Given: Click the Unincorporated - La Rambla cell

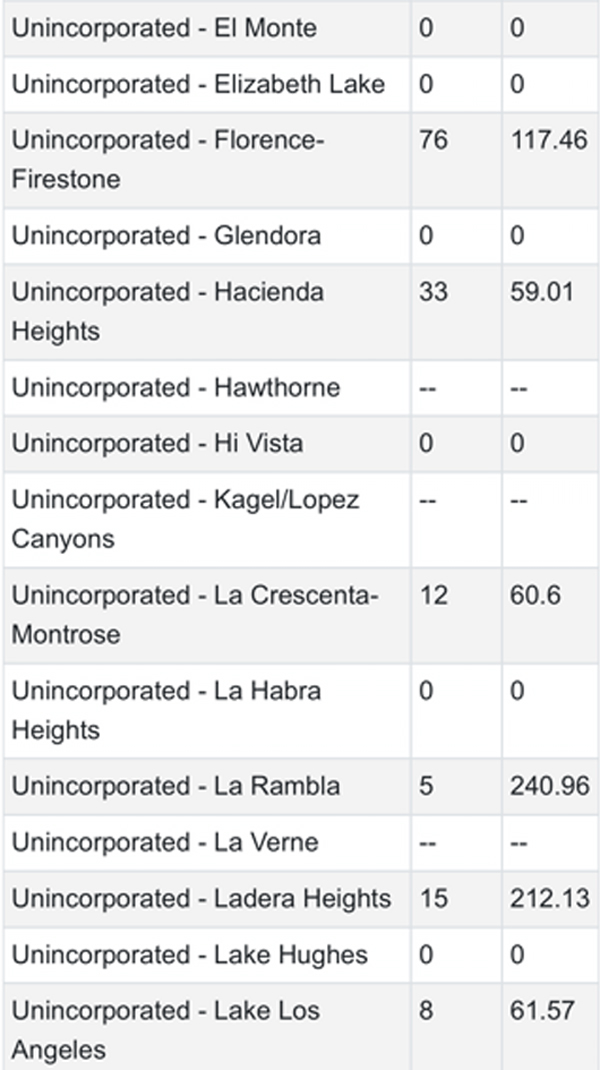Looking at the screenshot, I should click(175, 786).
